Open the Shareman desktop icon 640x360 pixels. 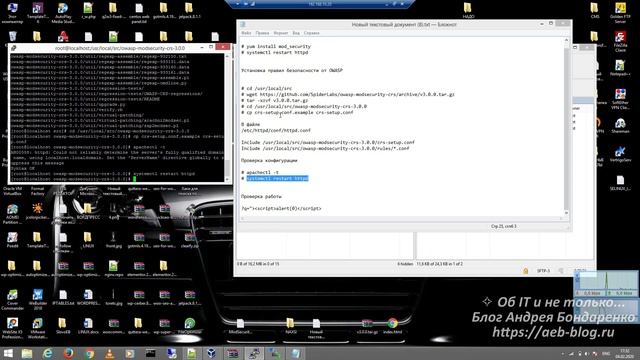tap(620, 125)
